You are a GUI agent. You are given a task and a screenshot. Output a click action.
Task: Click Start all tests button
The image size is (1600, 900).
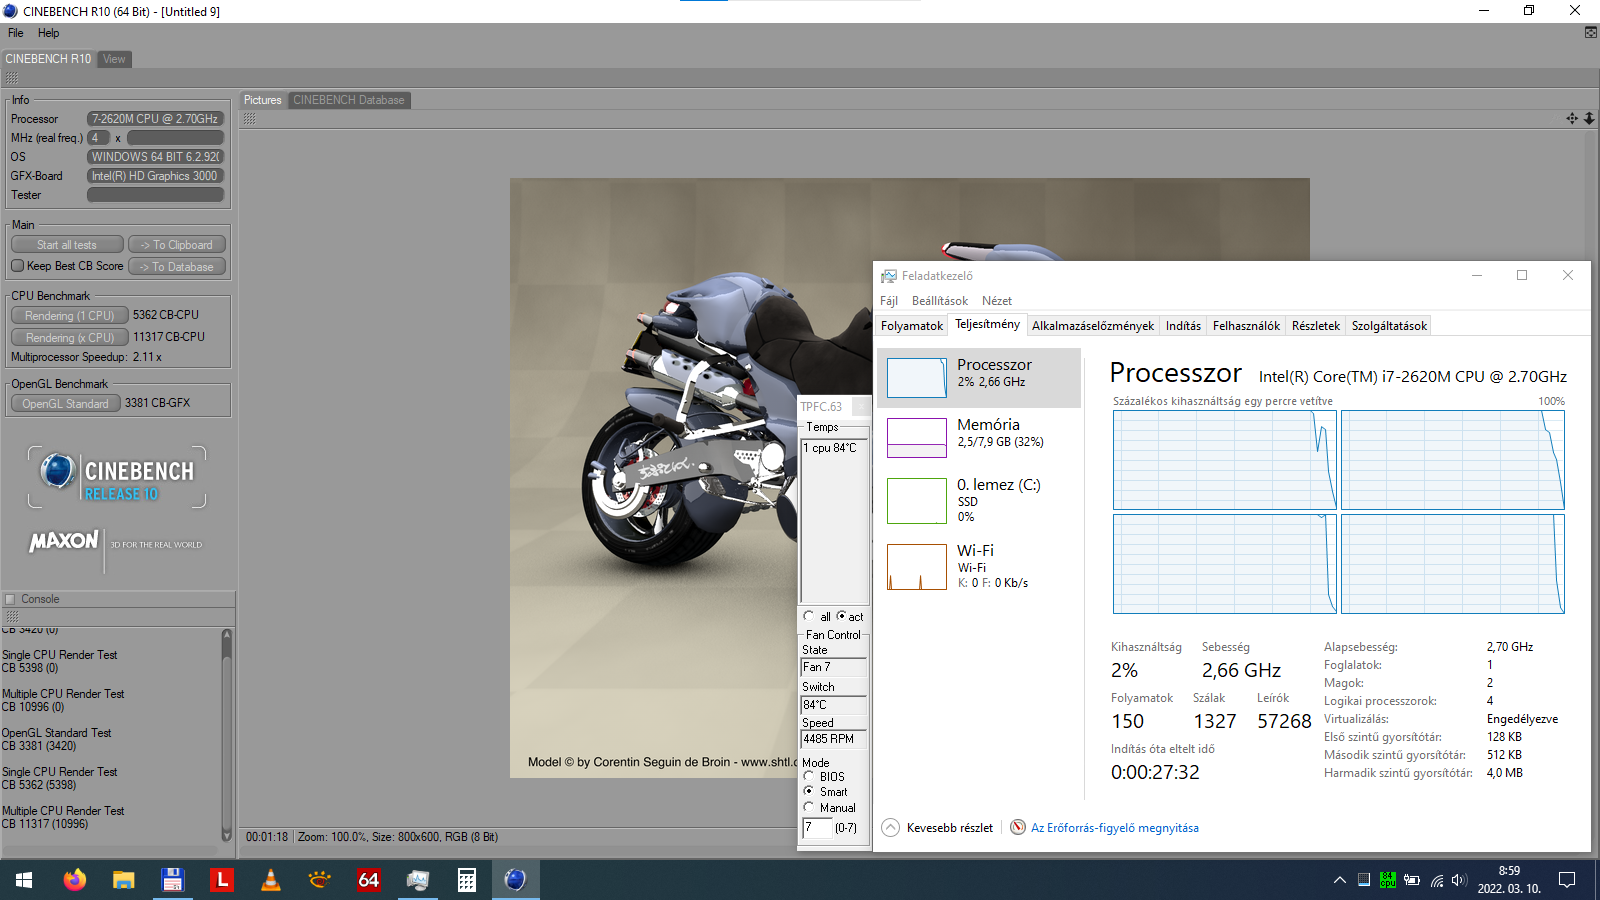[x=67, y=245]
